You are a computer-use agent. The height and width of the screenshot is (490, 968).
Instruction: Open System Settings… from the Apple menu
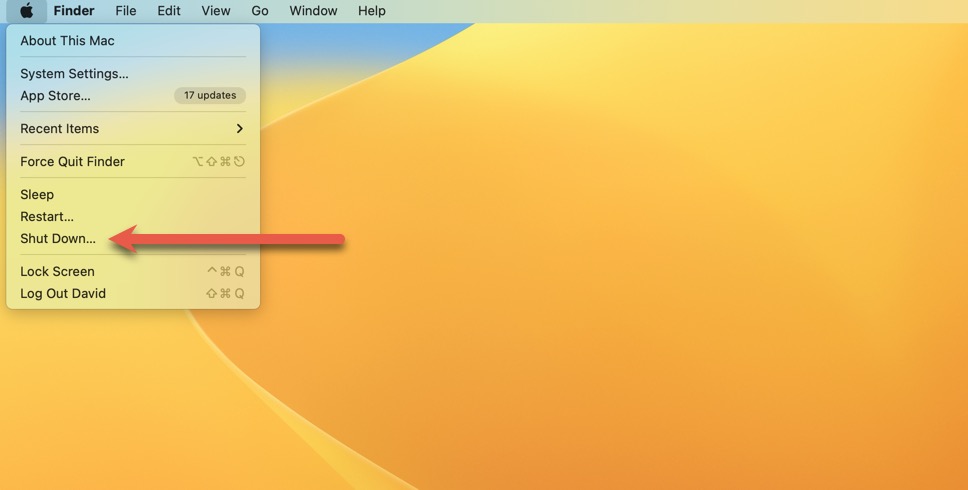pyautogui.click(x=133, y=73)
